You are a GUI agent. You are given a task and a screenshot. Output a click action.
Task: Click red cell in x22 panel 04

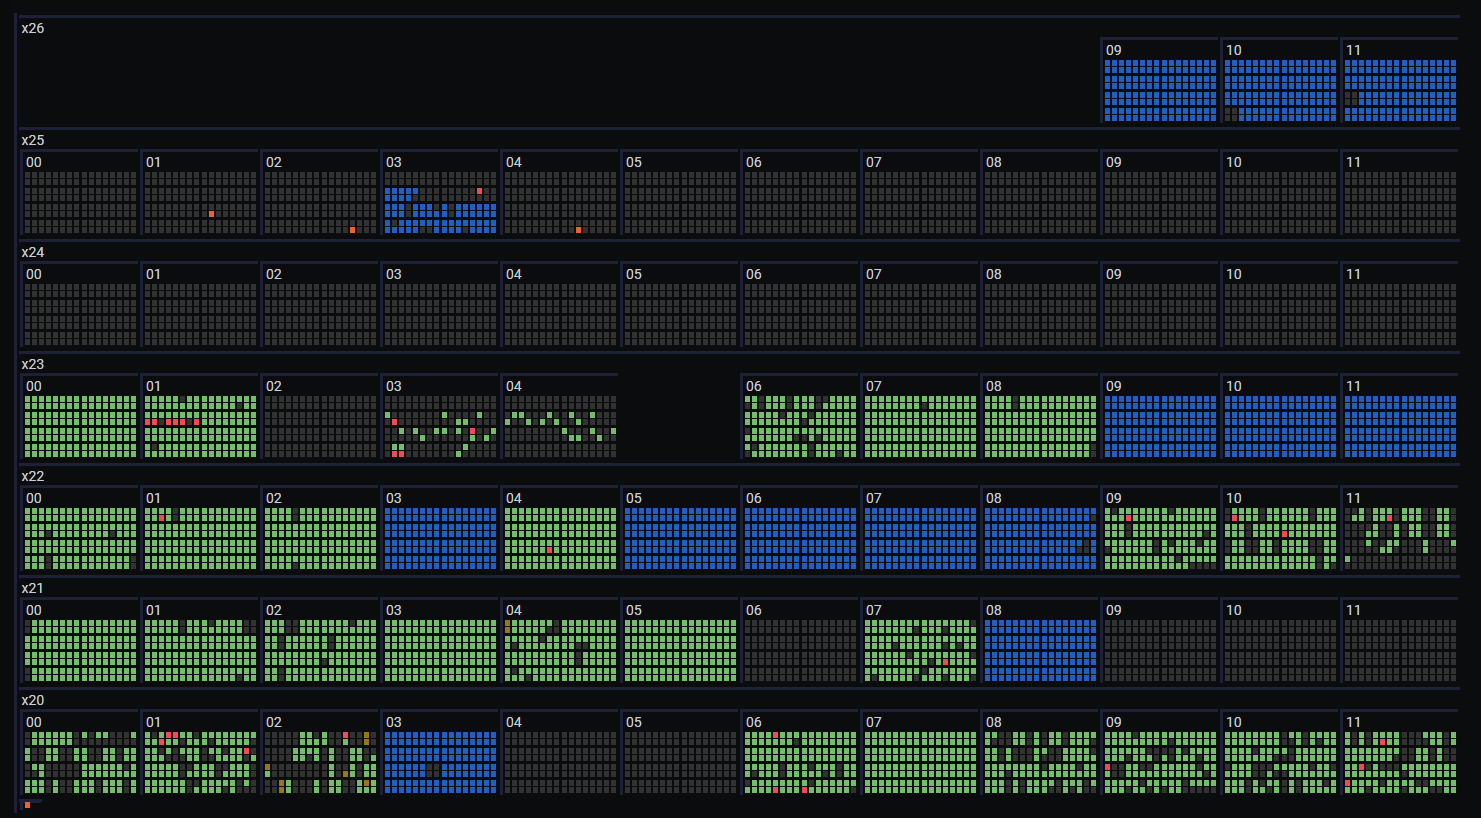pos(549,550)
